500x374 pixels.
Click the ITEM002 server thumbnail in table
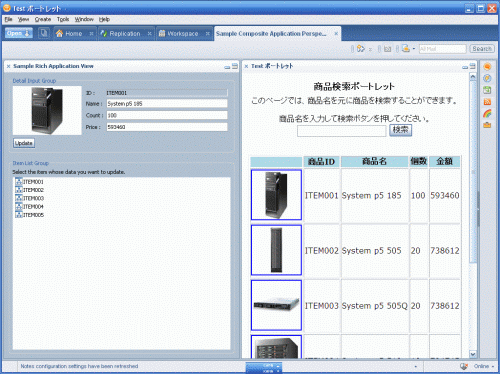coord(276,250)
